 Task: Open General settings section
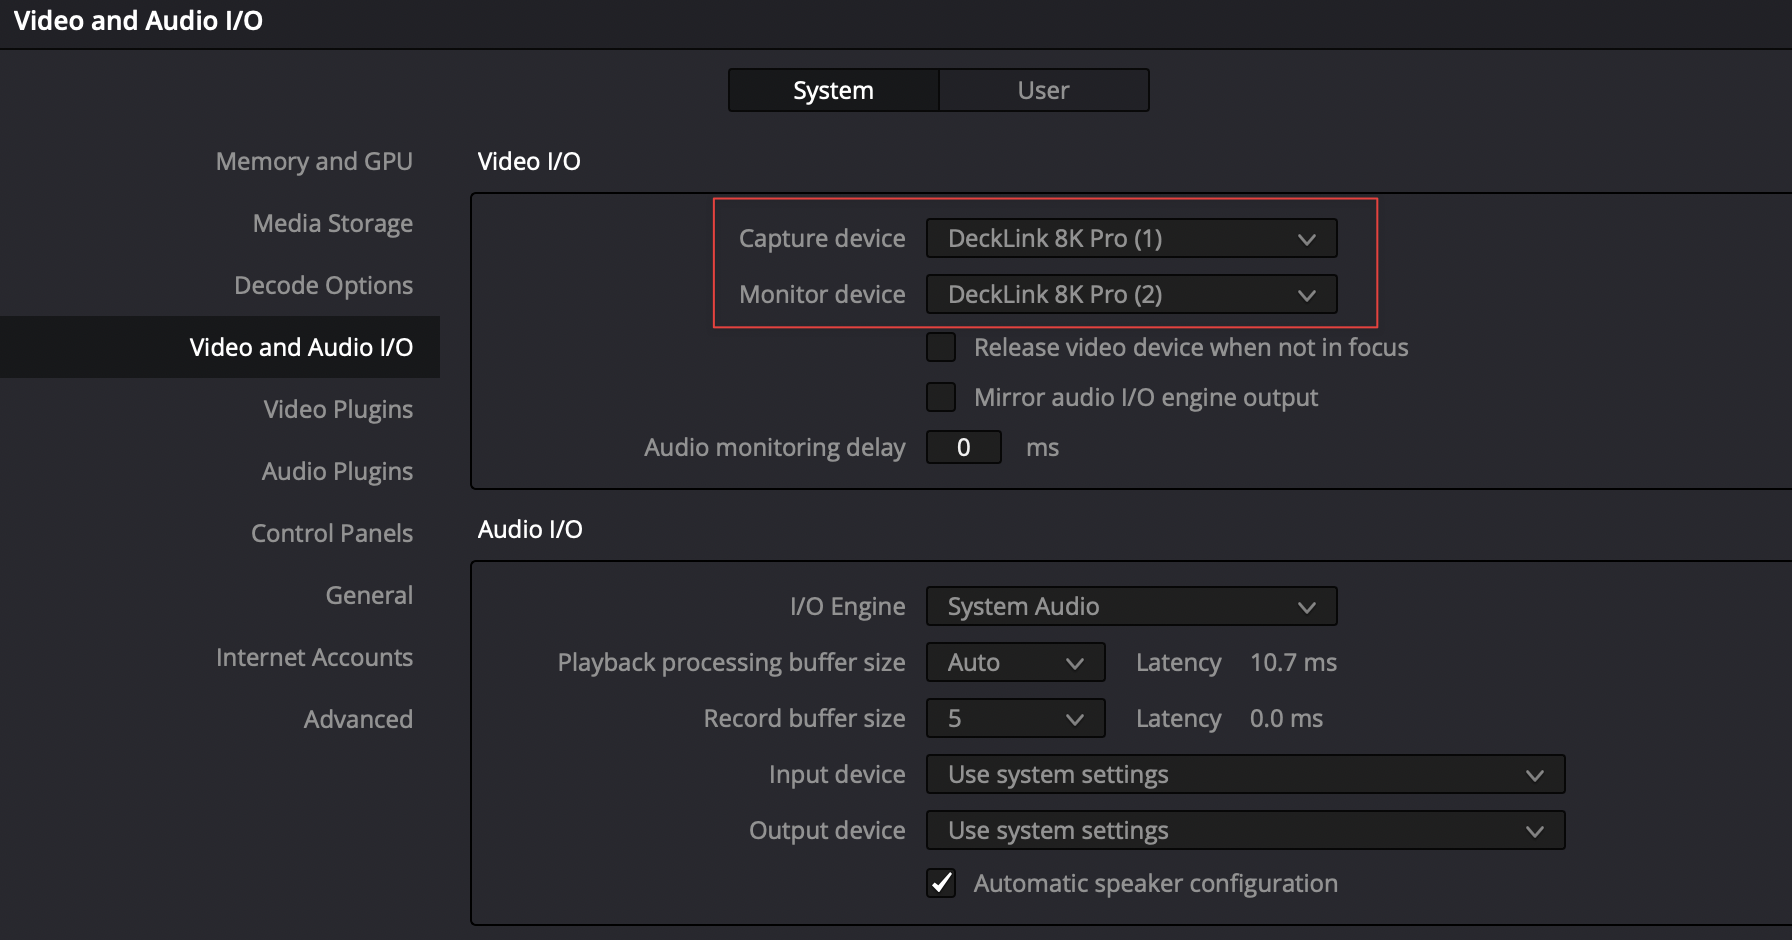(369, 595)
